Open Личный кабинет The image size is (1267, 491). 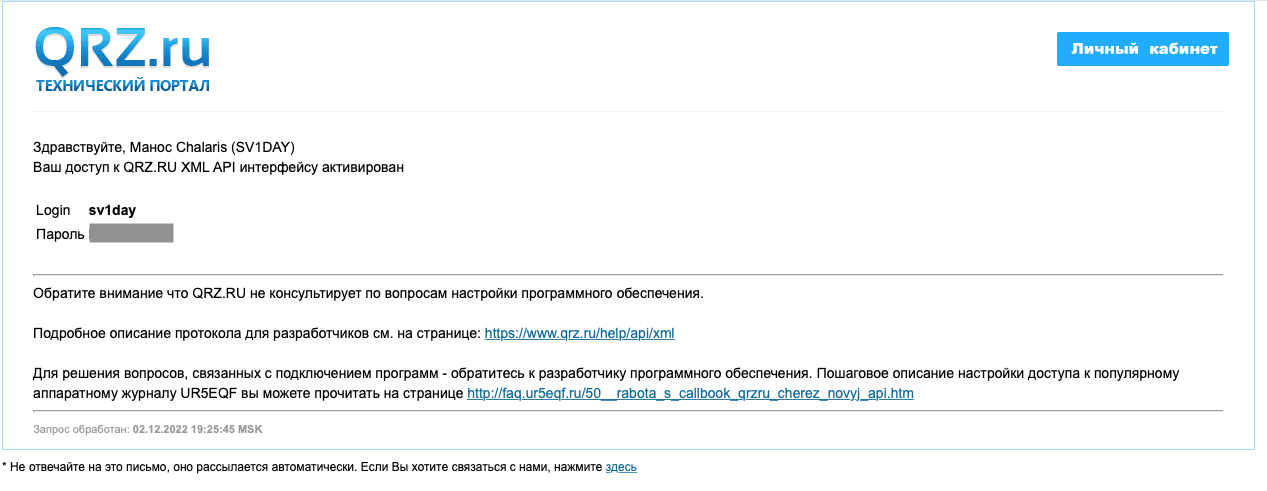(x=1142, y=49)
